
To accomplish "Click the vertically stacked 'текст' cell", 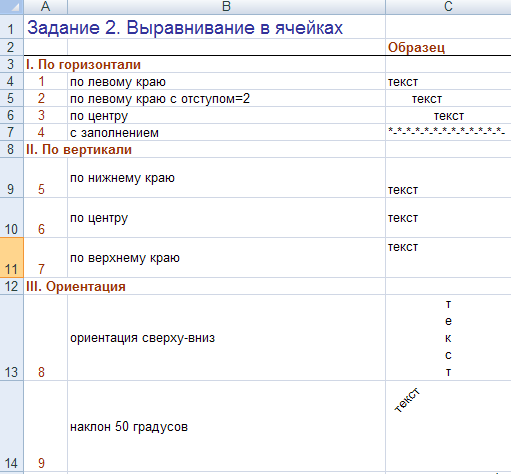I will tap(448, 338).
